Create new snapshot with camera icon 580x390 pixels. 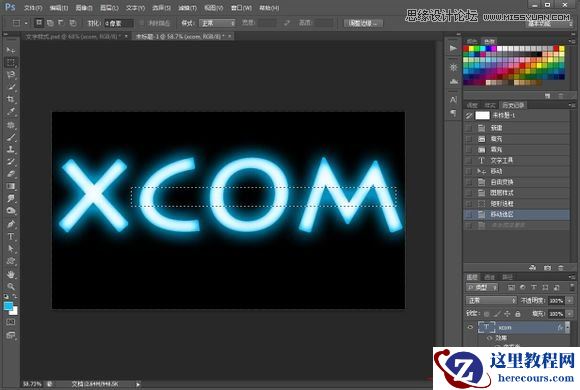click(x=547, y=268)
